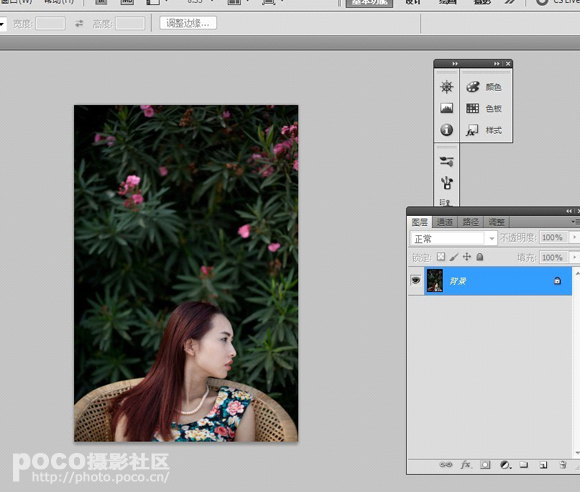Open the Styles (样式) fx icon

472,130
